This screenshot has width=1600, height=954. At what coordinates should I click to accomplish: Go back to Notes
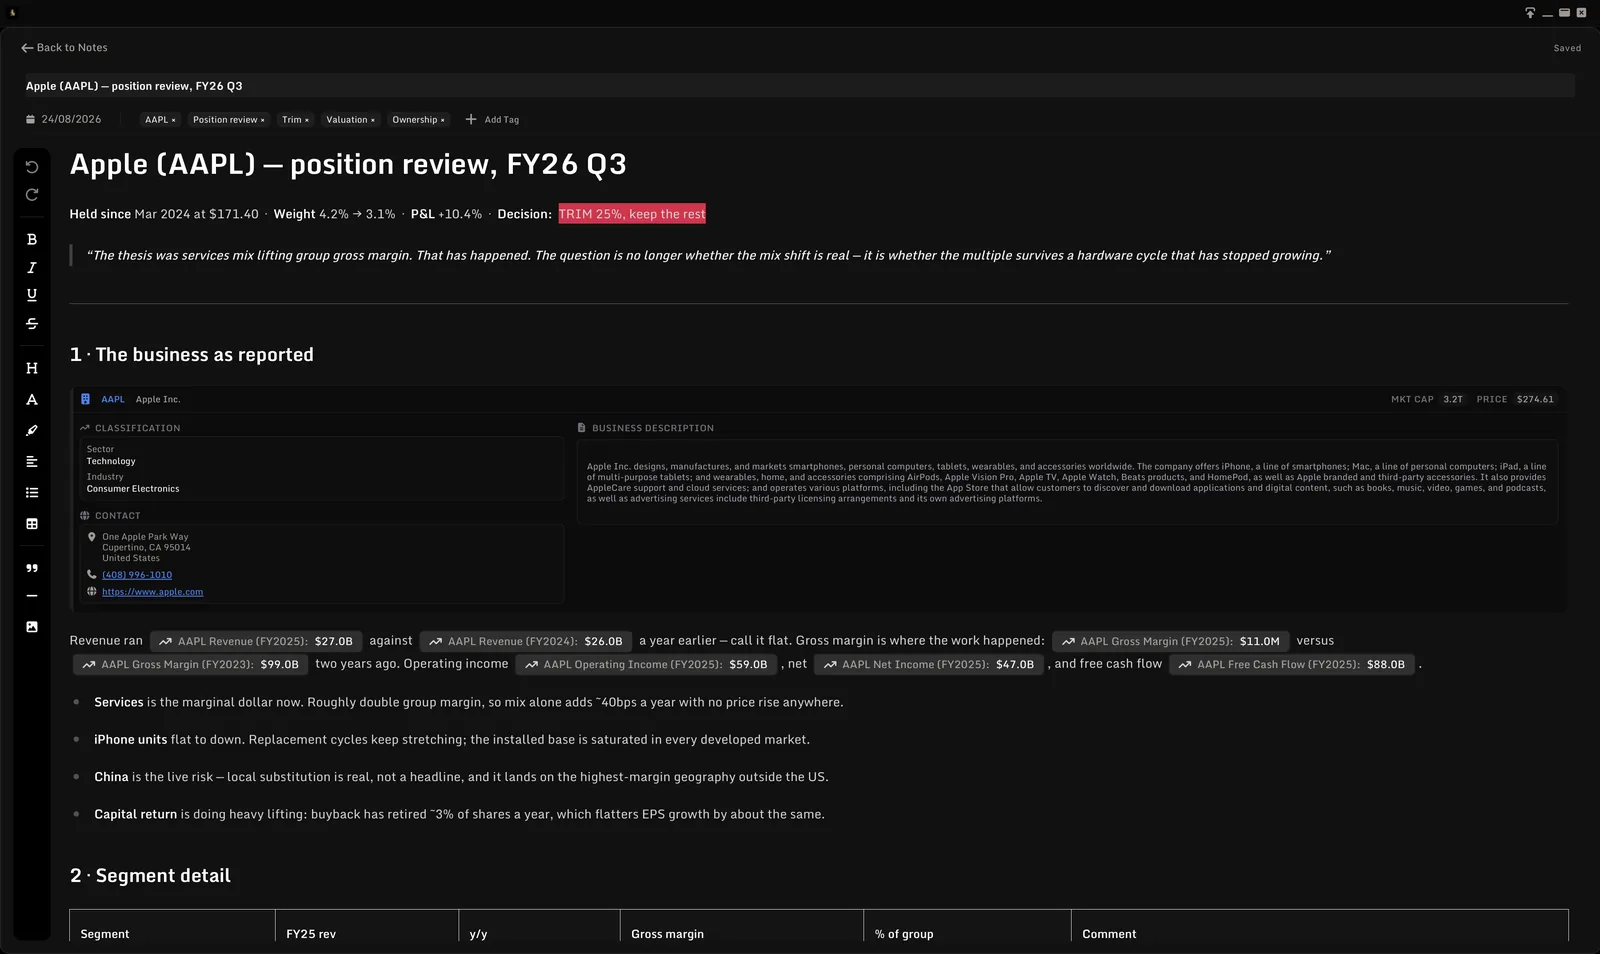pos(64,48)
